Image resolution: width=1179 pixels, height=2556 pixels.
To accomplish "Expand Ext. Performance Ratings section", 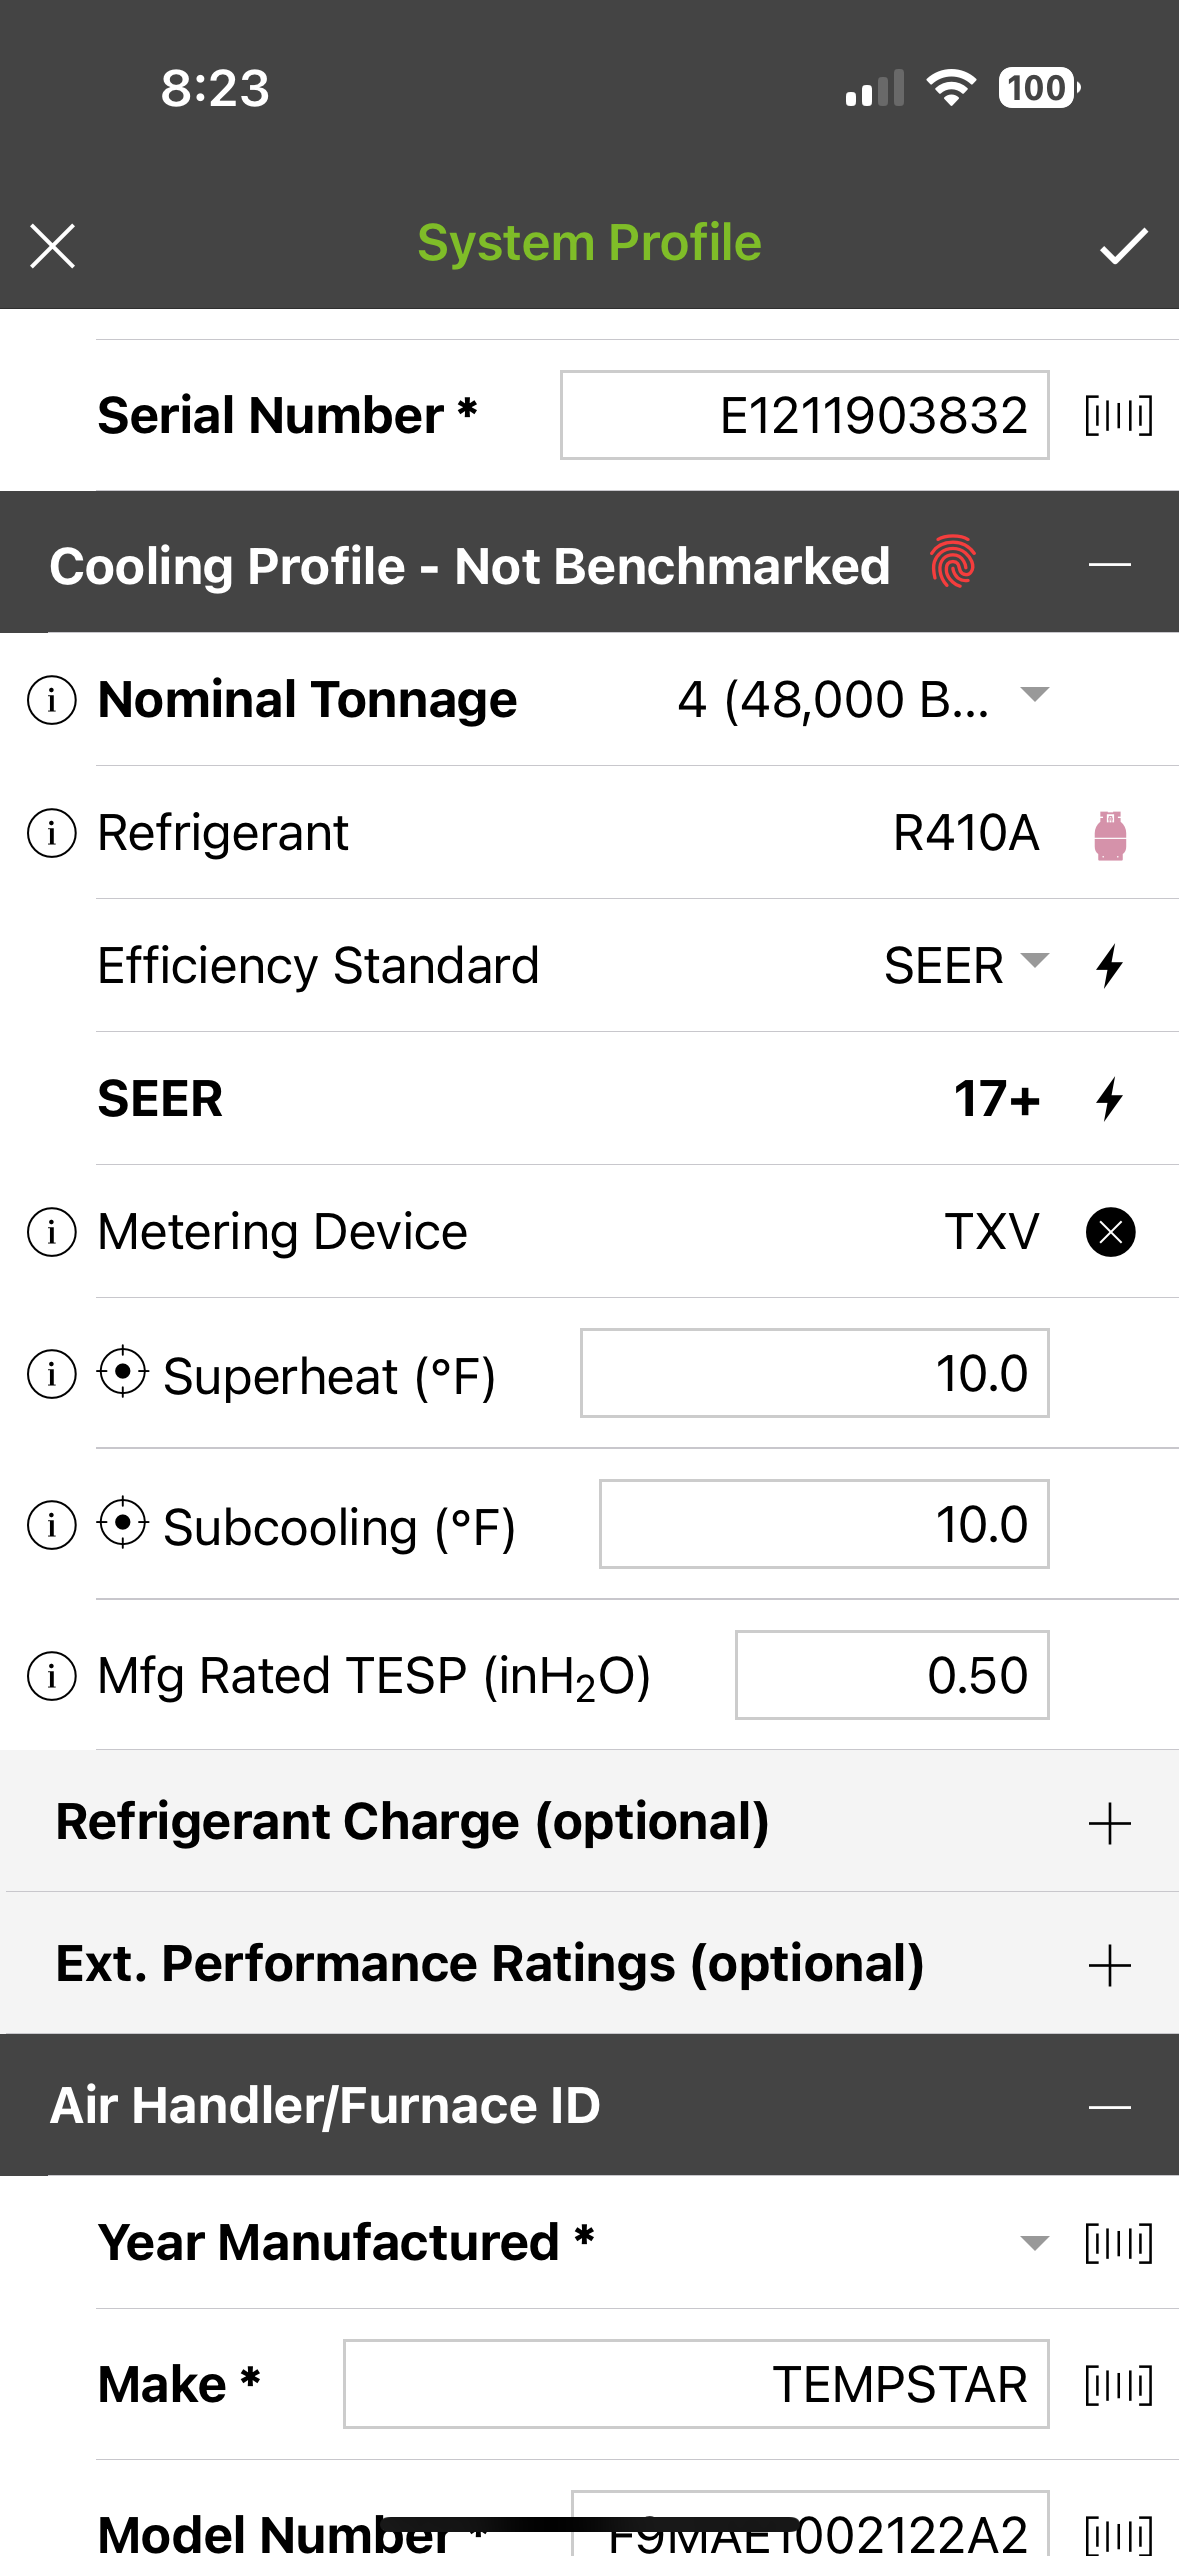I will coord(1109,1966).
